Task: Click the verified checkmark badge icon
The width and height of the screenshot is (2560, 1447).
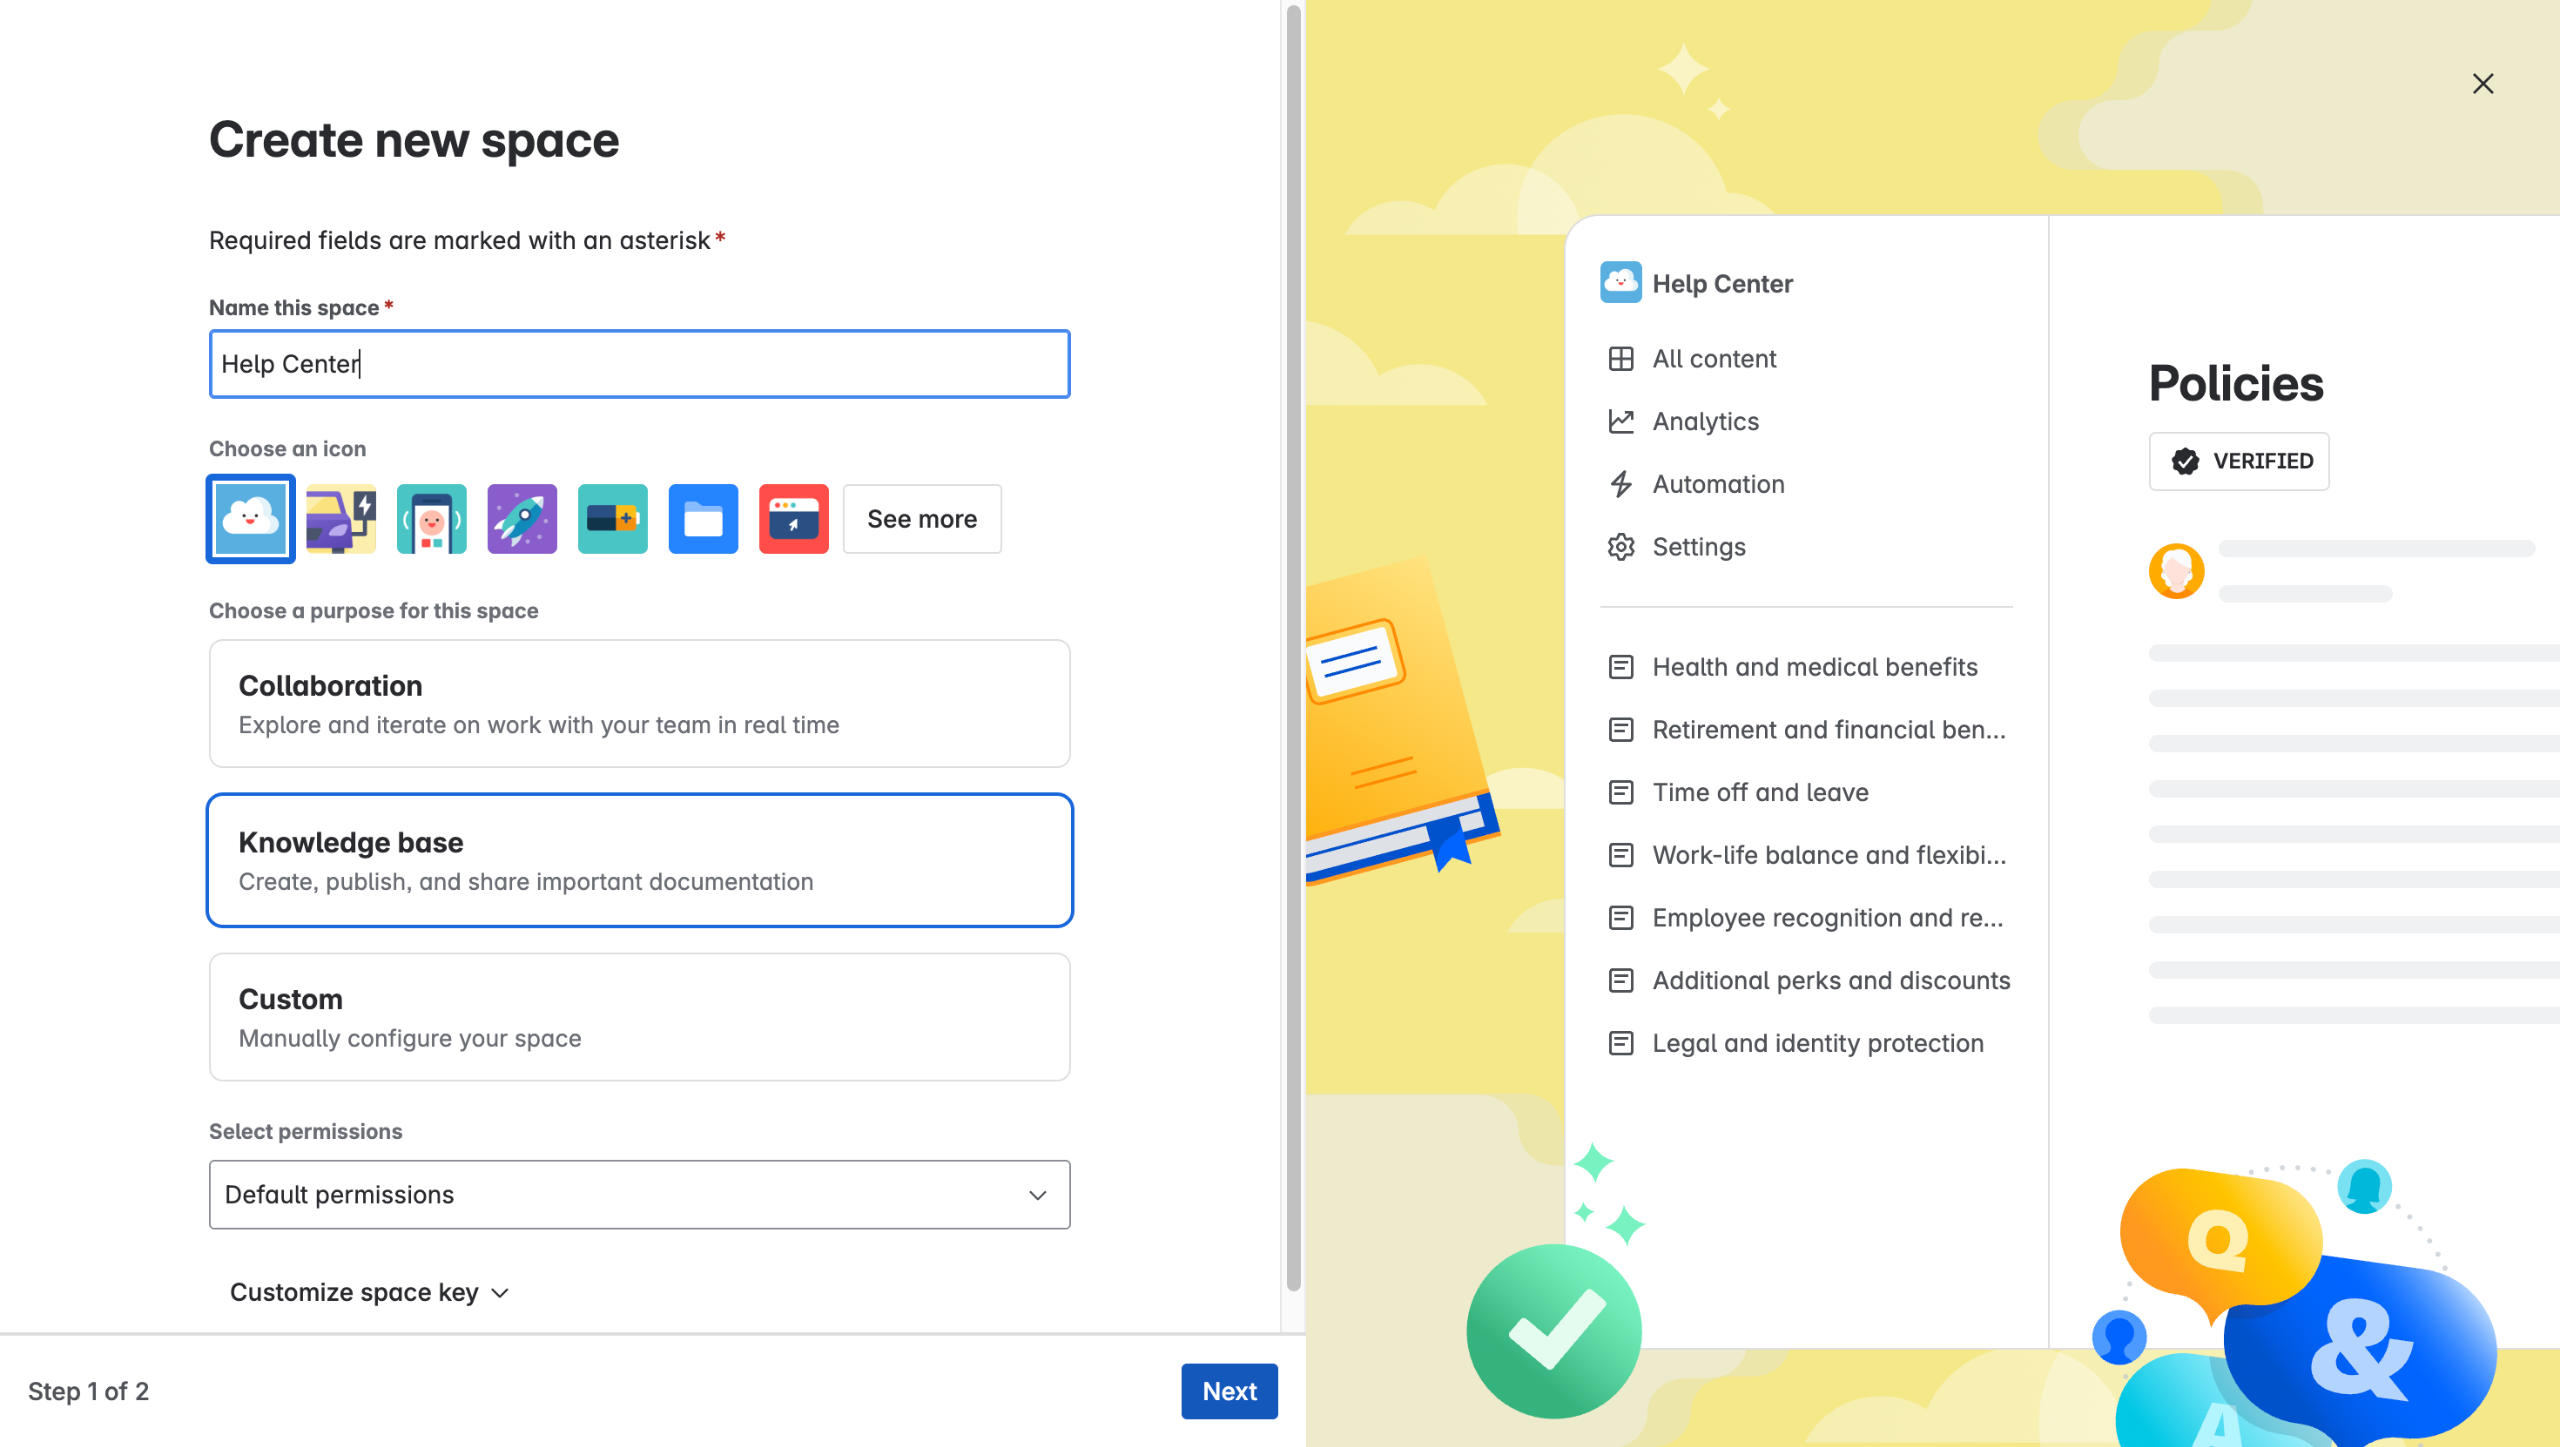Action: point(2185,461)
